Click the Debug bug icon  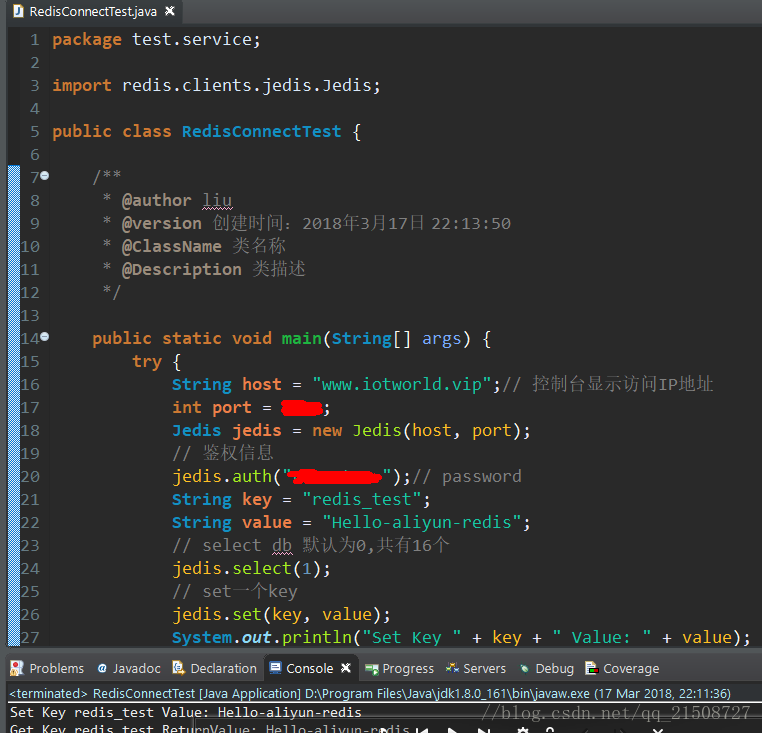tap(524, 669)
